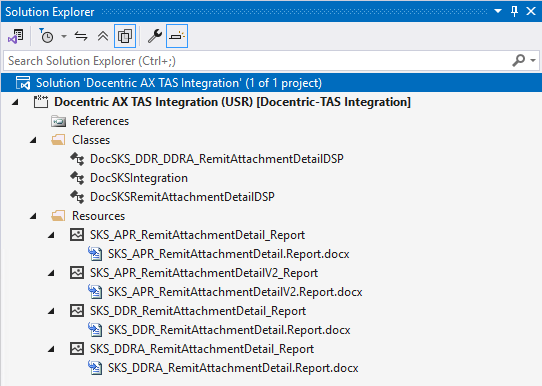Collapse SKS_APR_RemitAttachmentDetail_Report resource

coord(51,235)
